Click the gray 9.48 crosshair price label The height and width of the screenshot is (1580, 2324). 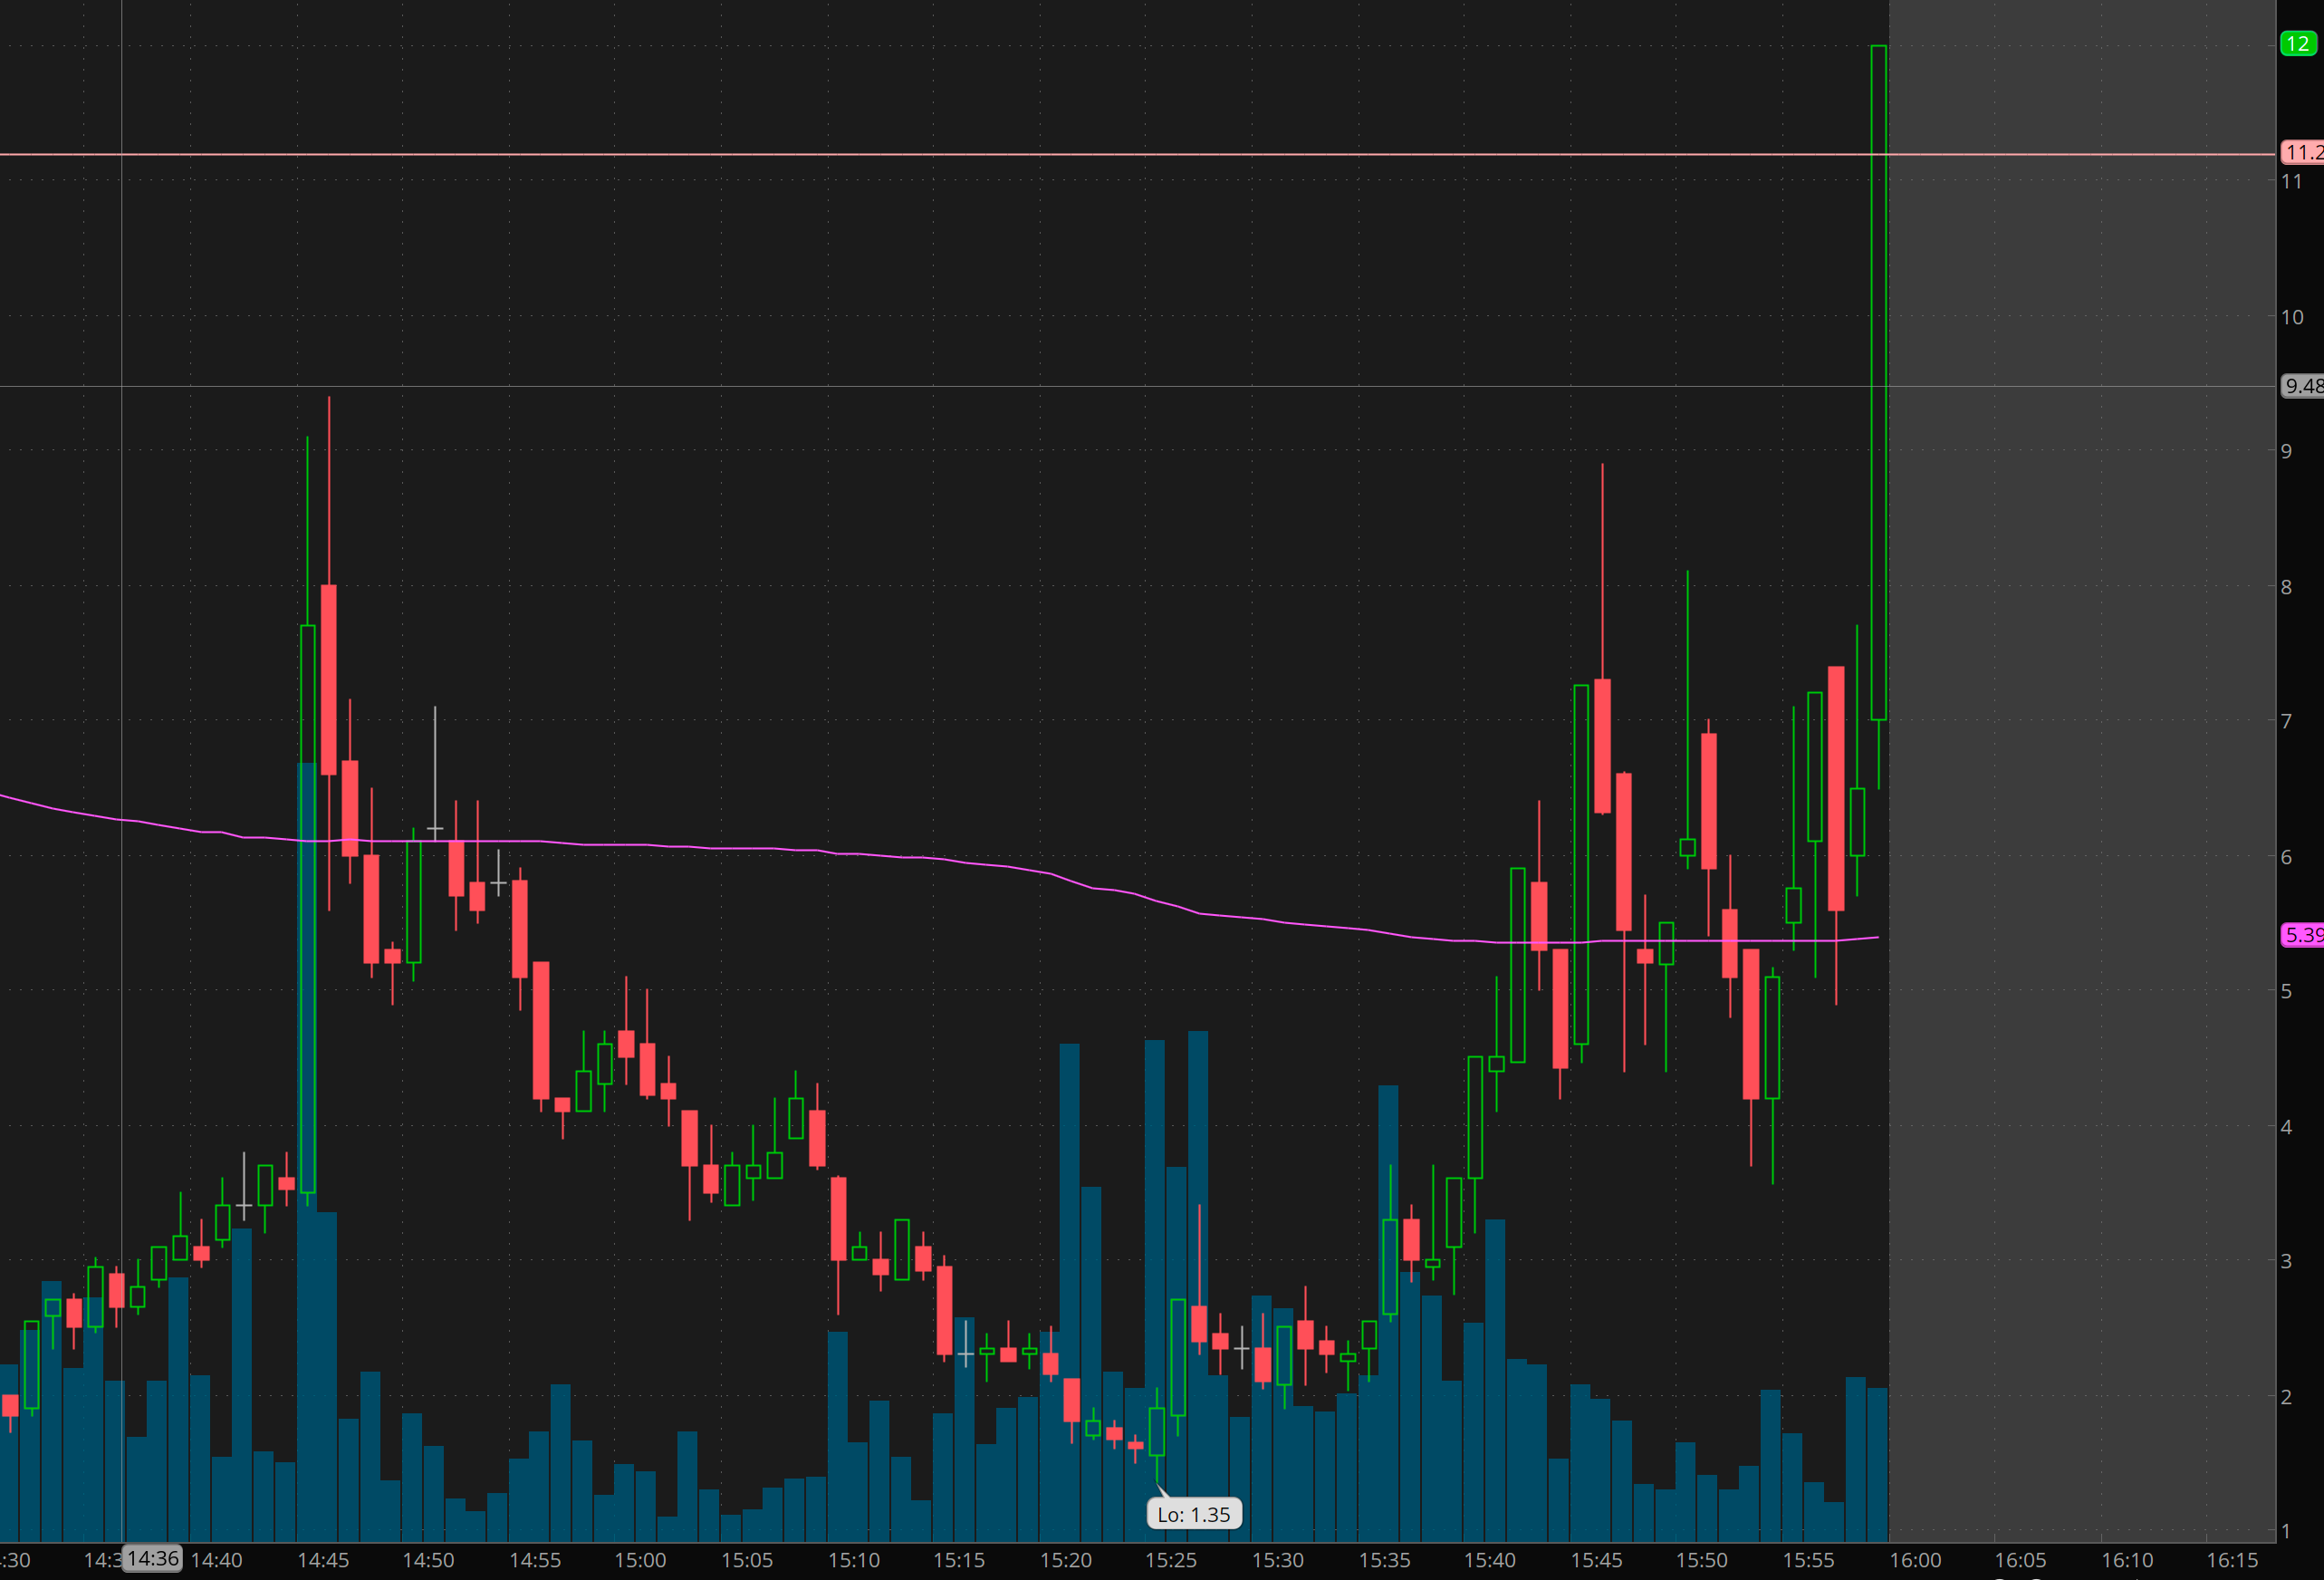click(2302, 386)
